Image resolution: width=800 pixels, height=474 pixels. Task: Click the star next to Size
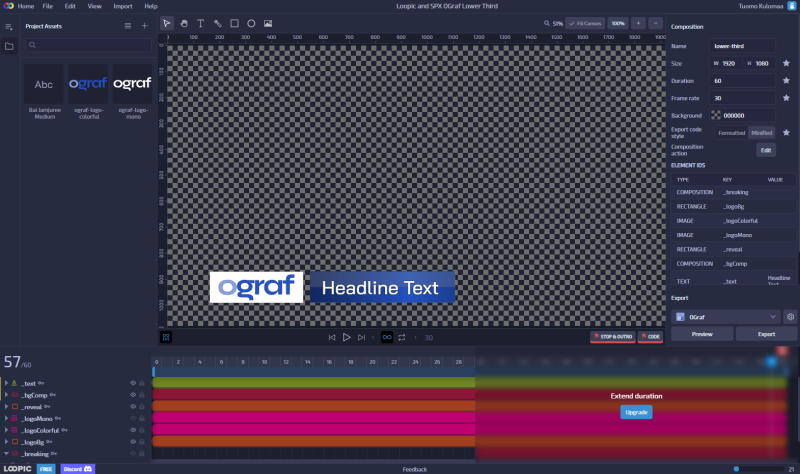[786, 63]
